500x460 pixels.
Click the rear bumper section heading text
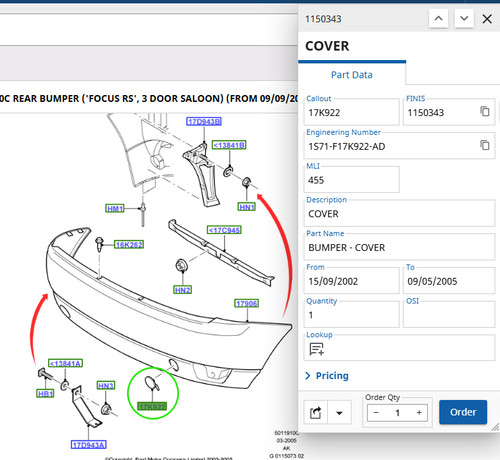[149, 99]
